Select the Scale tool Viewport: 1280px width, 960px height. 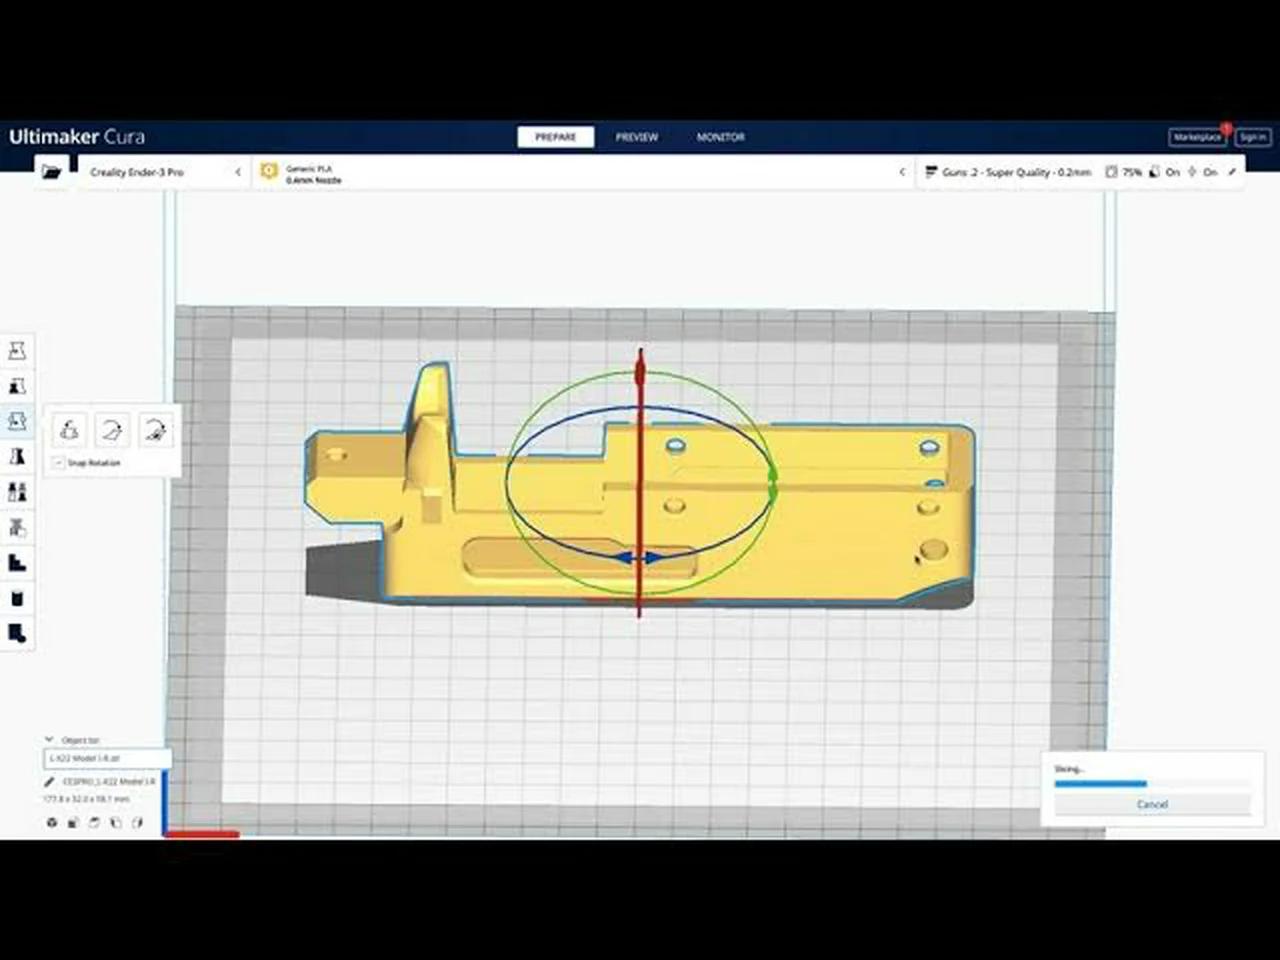coord(17,385)
